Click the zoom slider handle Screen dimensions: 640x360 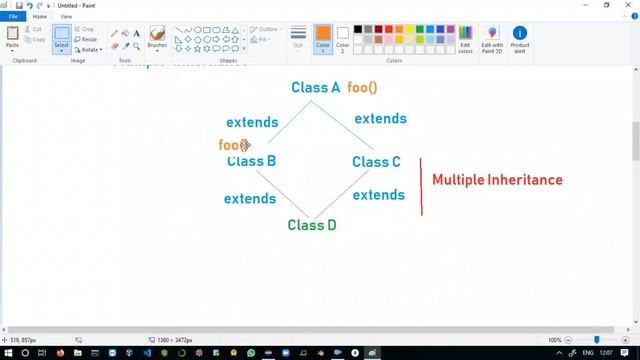point(597,340)
